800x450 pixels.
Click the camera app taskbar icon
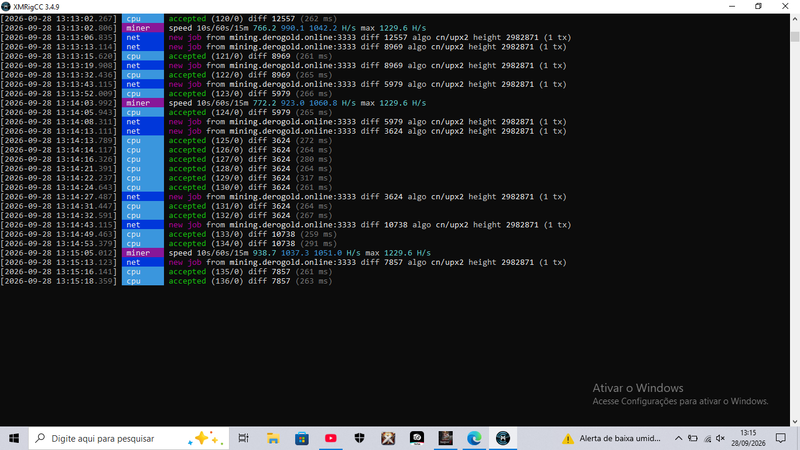point(417,438)
